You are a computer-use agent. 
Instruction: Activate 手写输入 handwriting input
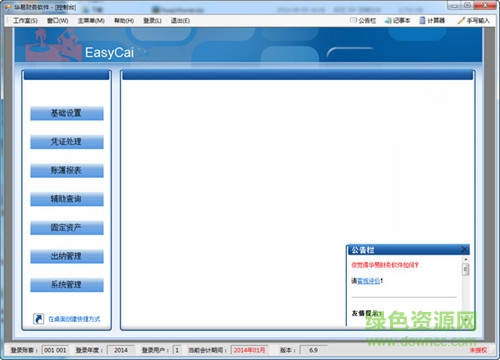point(473,21)
